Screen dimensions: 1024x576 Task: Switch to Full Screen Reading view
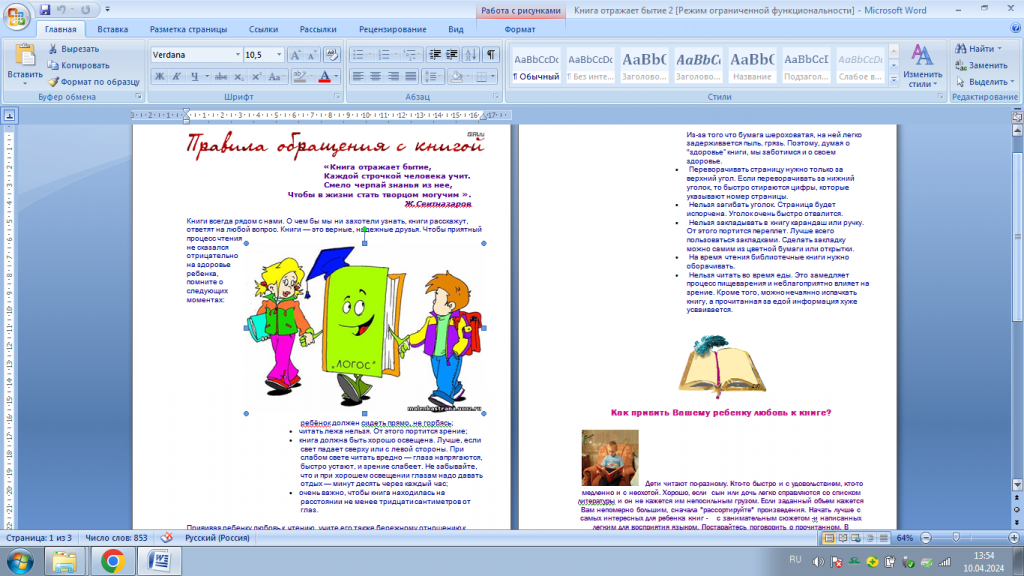[842, 538]
